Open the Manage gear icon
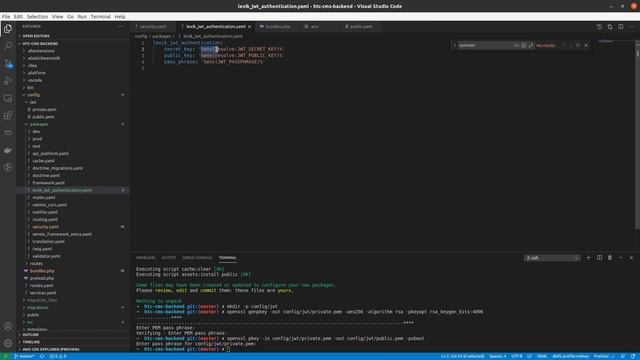Screen dimensions: 640x360 click(8, 343)
